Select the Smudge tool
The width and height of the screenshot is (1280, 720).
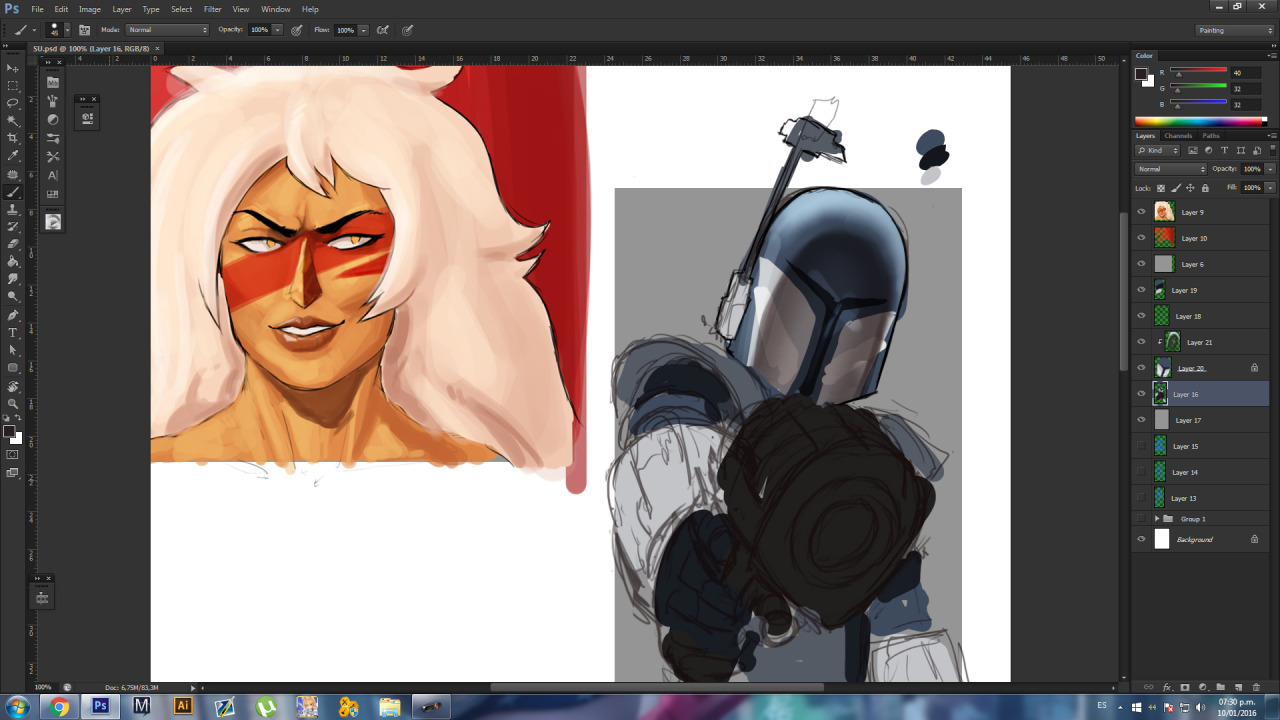pos(13,279)
